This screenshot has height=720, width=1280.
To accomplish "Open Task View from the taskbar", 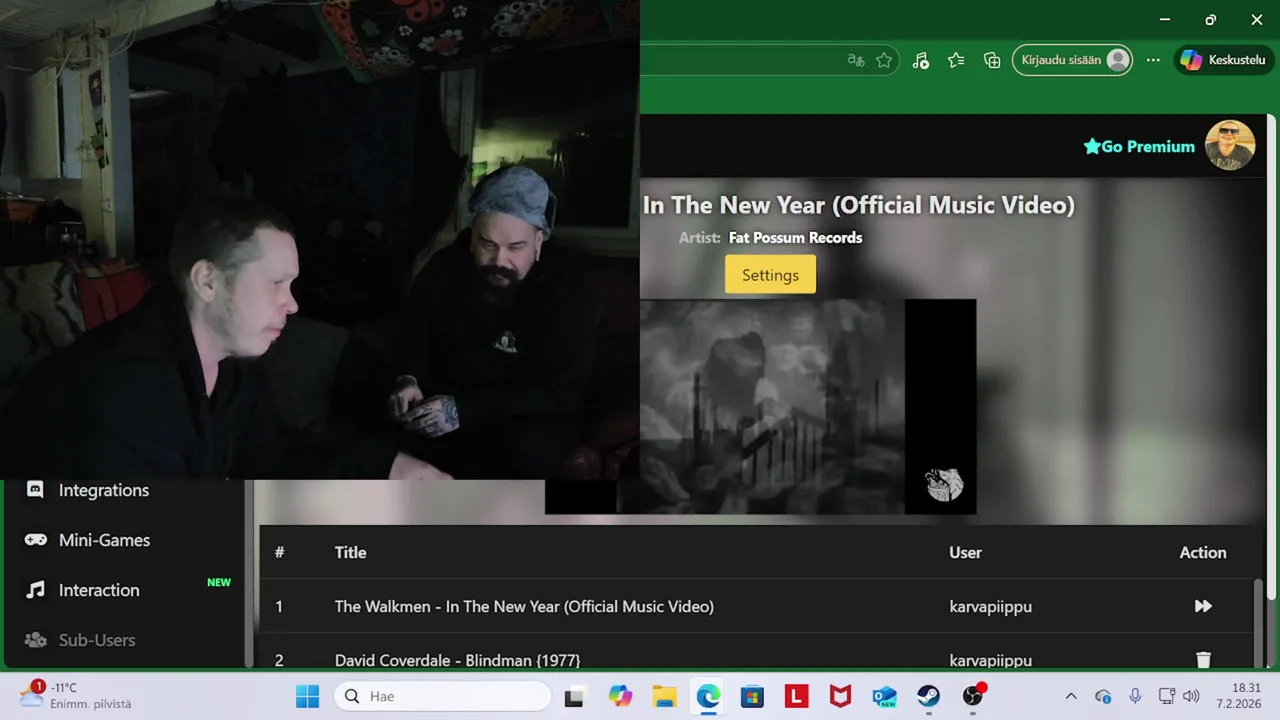I will [574, 696].
